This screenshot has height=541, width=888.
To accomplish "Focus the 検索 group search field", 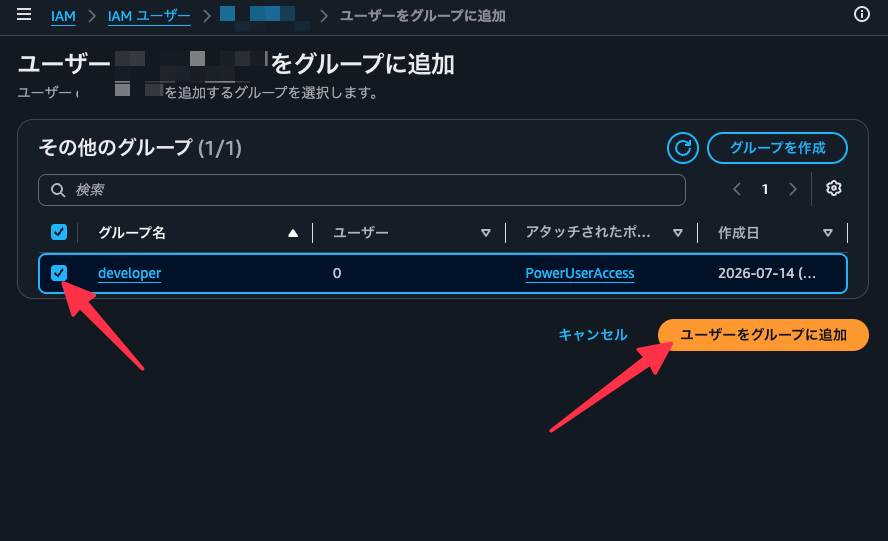I will 362,190.
